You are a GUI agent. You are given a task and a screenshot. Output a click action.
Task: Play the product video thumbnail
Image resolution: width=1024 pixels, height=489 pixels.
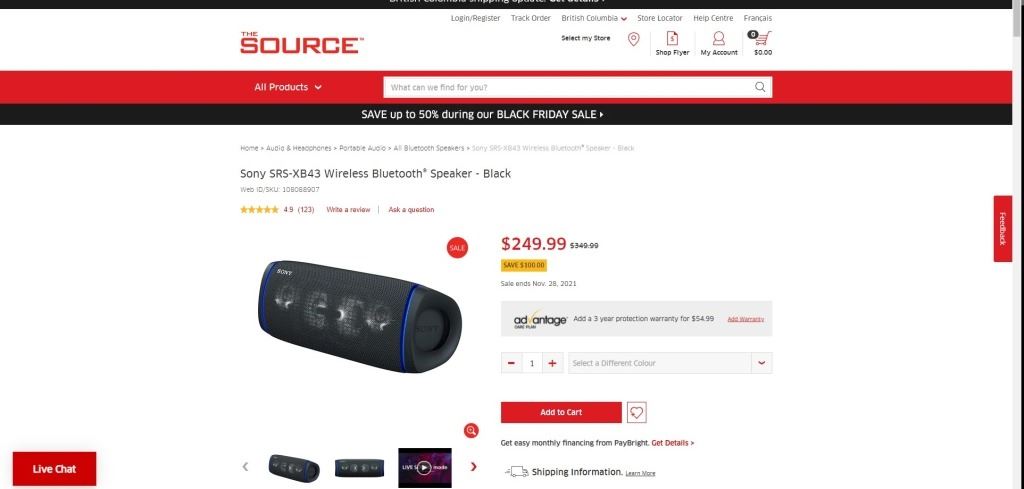click(x=424, y=467)
